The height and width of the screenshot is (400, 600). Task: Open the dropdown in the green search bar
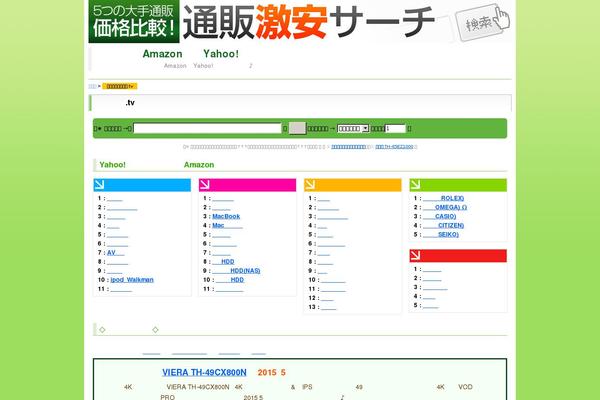click(353, 129)
